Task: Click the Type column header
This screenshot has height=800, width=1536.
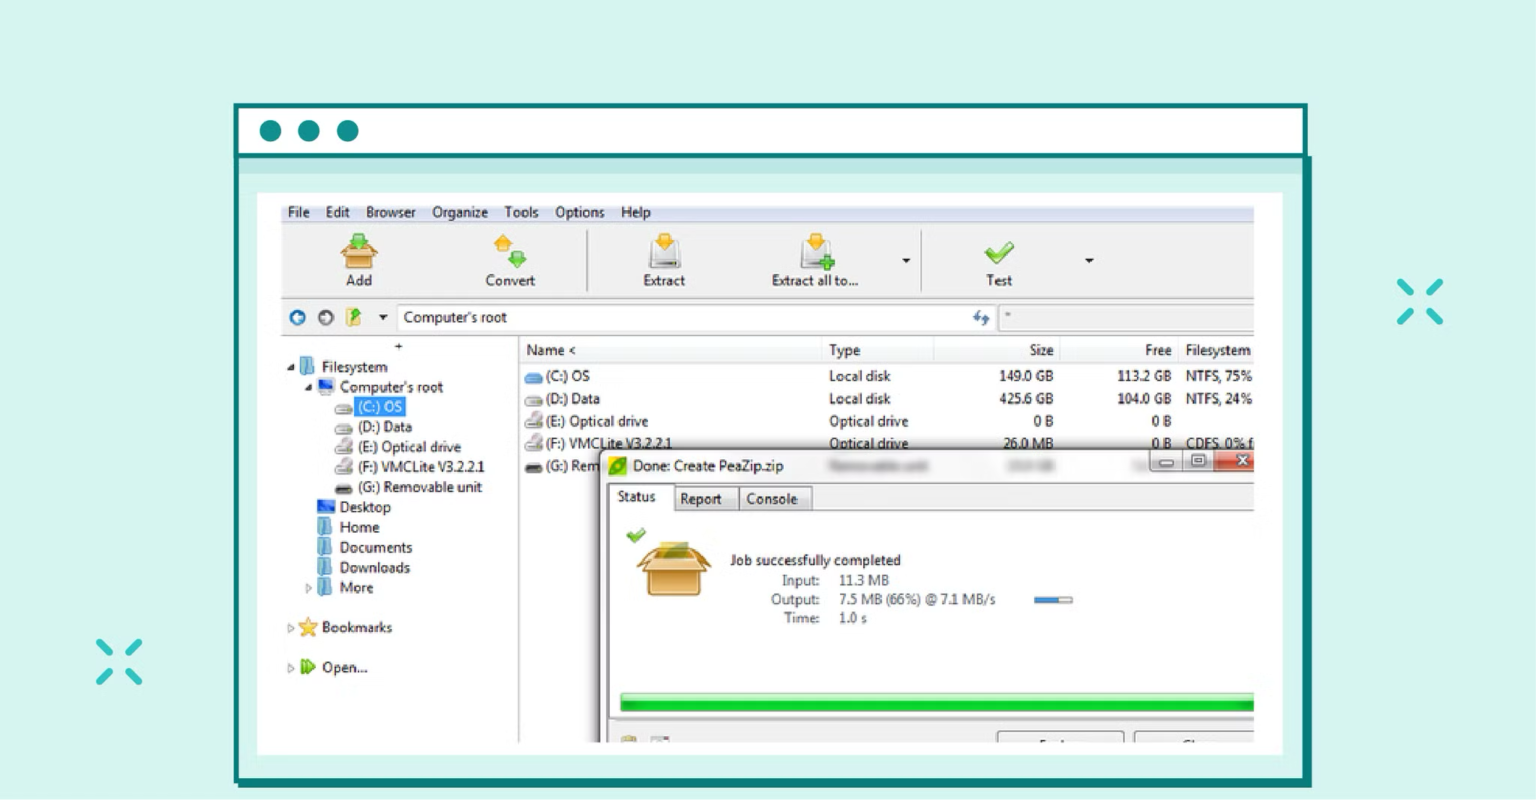Action: [x=845, y=350]
